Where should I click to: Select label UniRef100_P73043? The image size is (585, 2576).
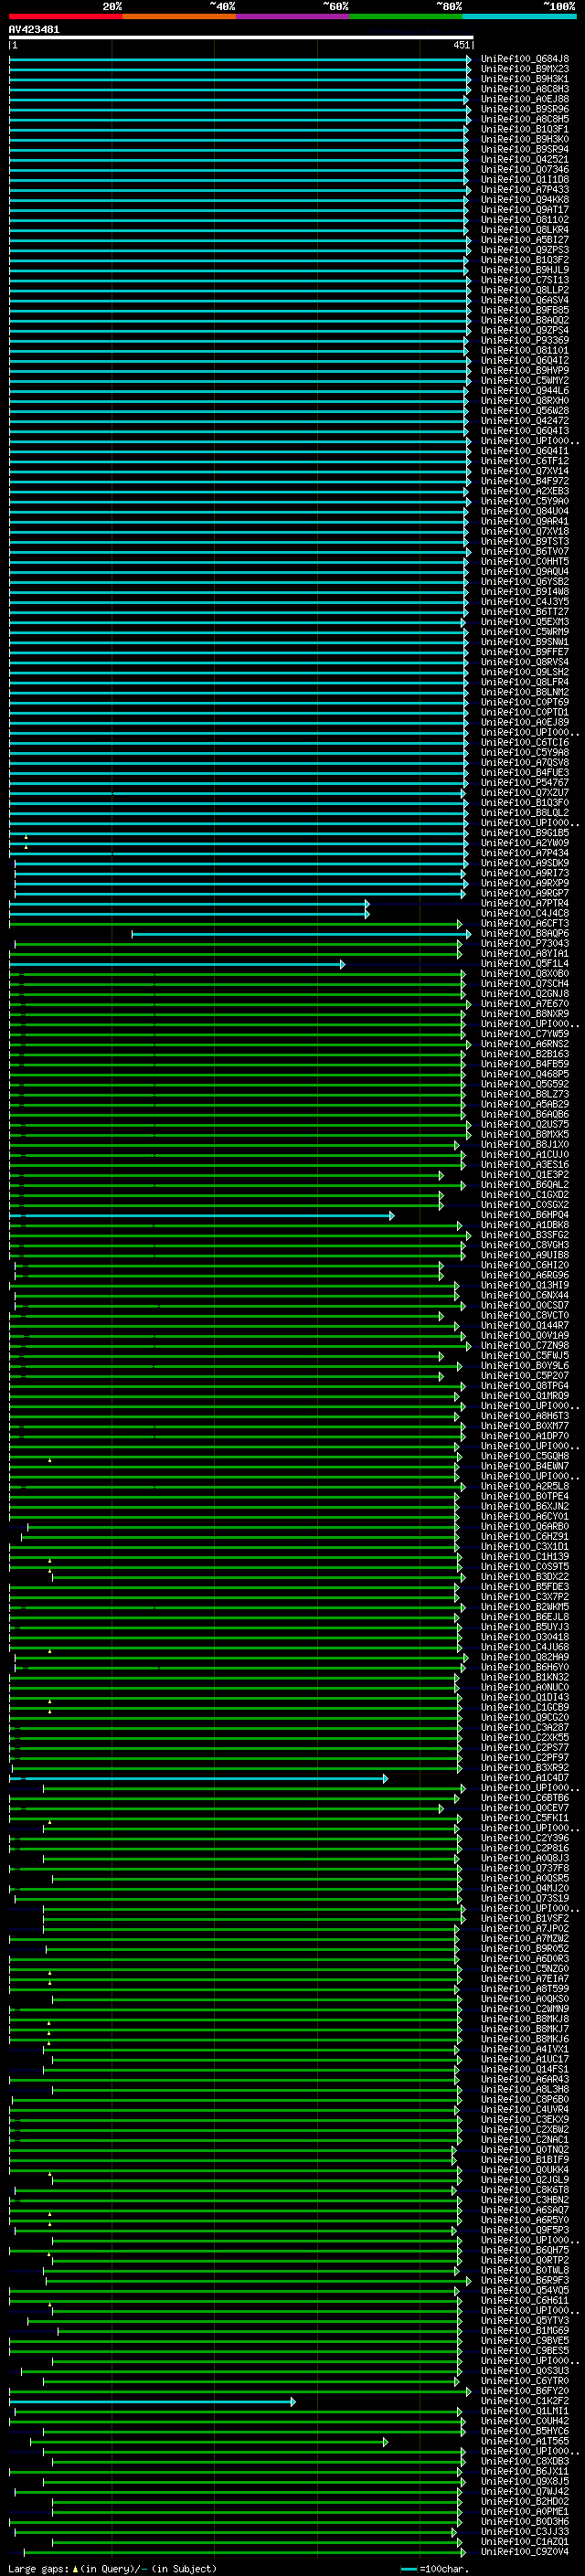(x=525, y=943)
